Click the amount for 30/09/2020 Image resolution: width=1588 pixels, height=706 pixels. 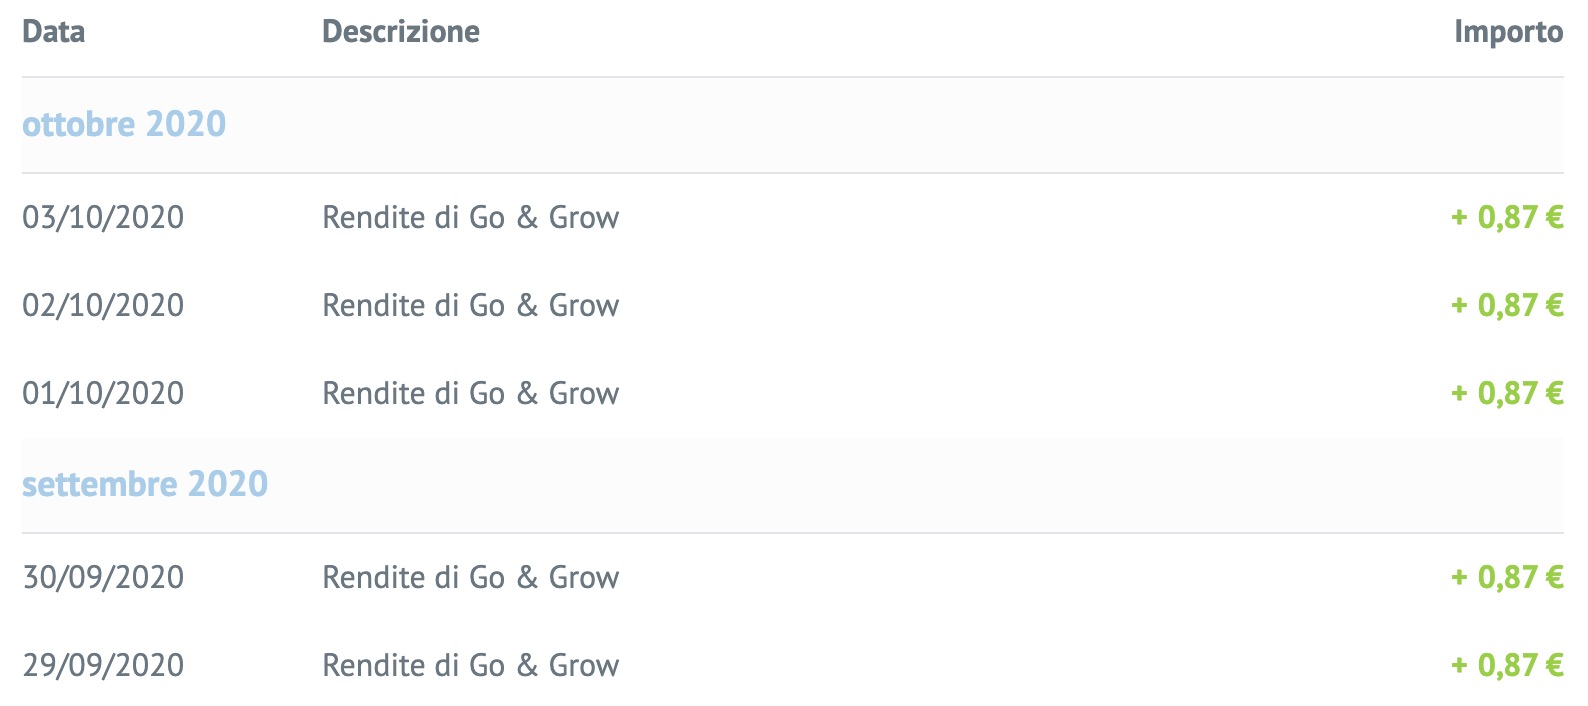tap(1507, 577)
